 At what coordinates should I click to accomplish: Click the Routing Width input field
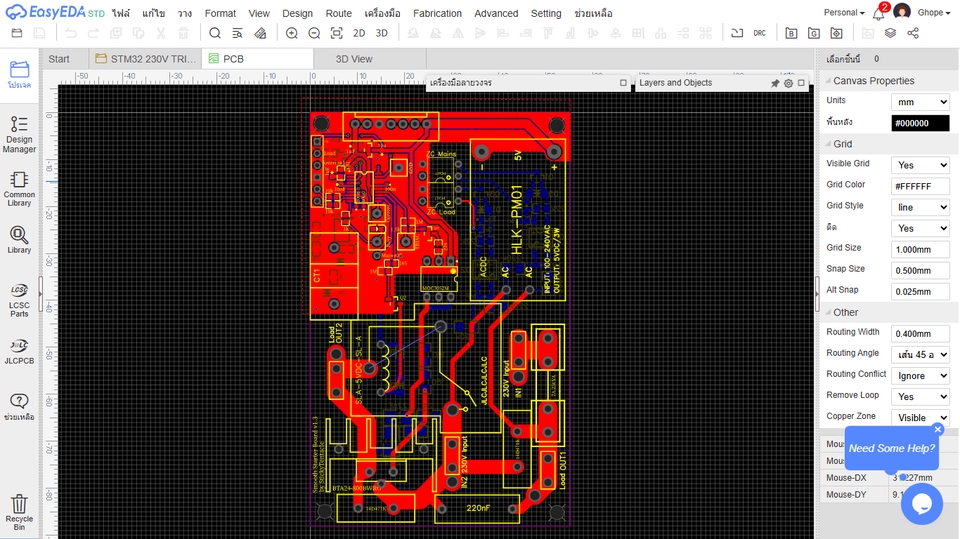pos(920,333)
